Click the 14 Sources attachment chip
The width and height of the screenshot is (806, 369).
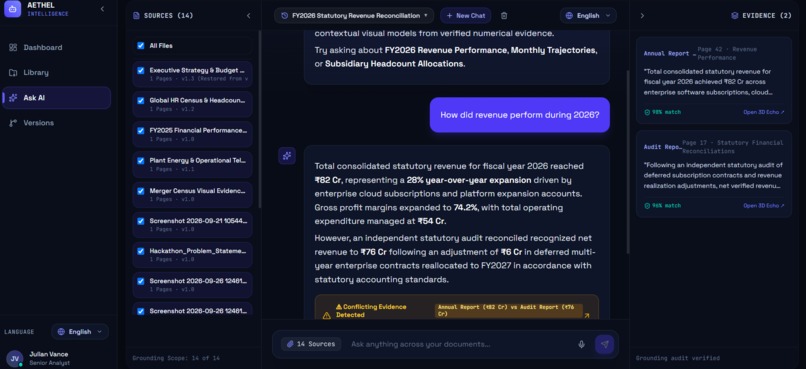pyautogui.click(x=312, y=344)
